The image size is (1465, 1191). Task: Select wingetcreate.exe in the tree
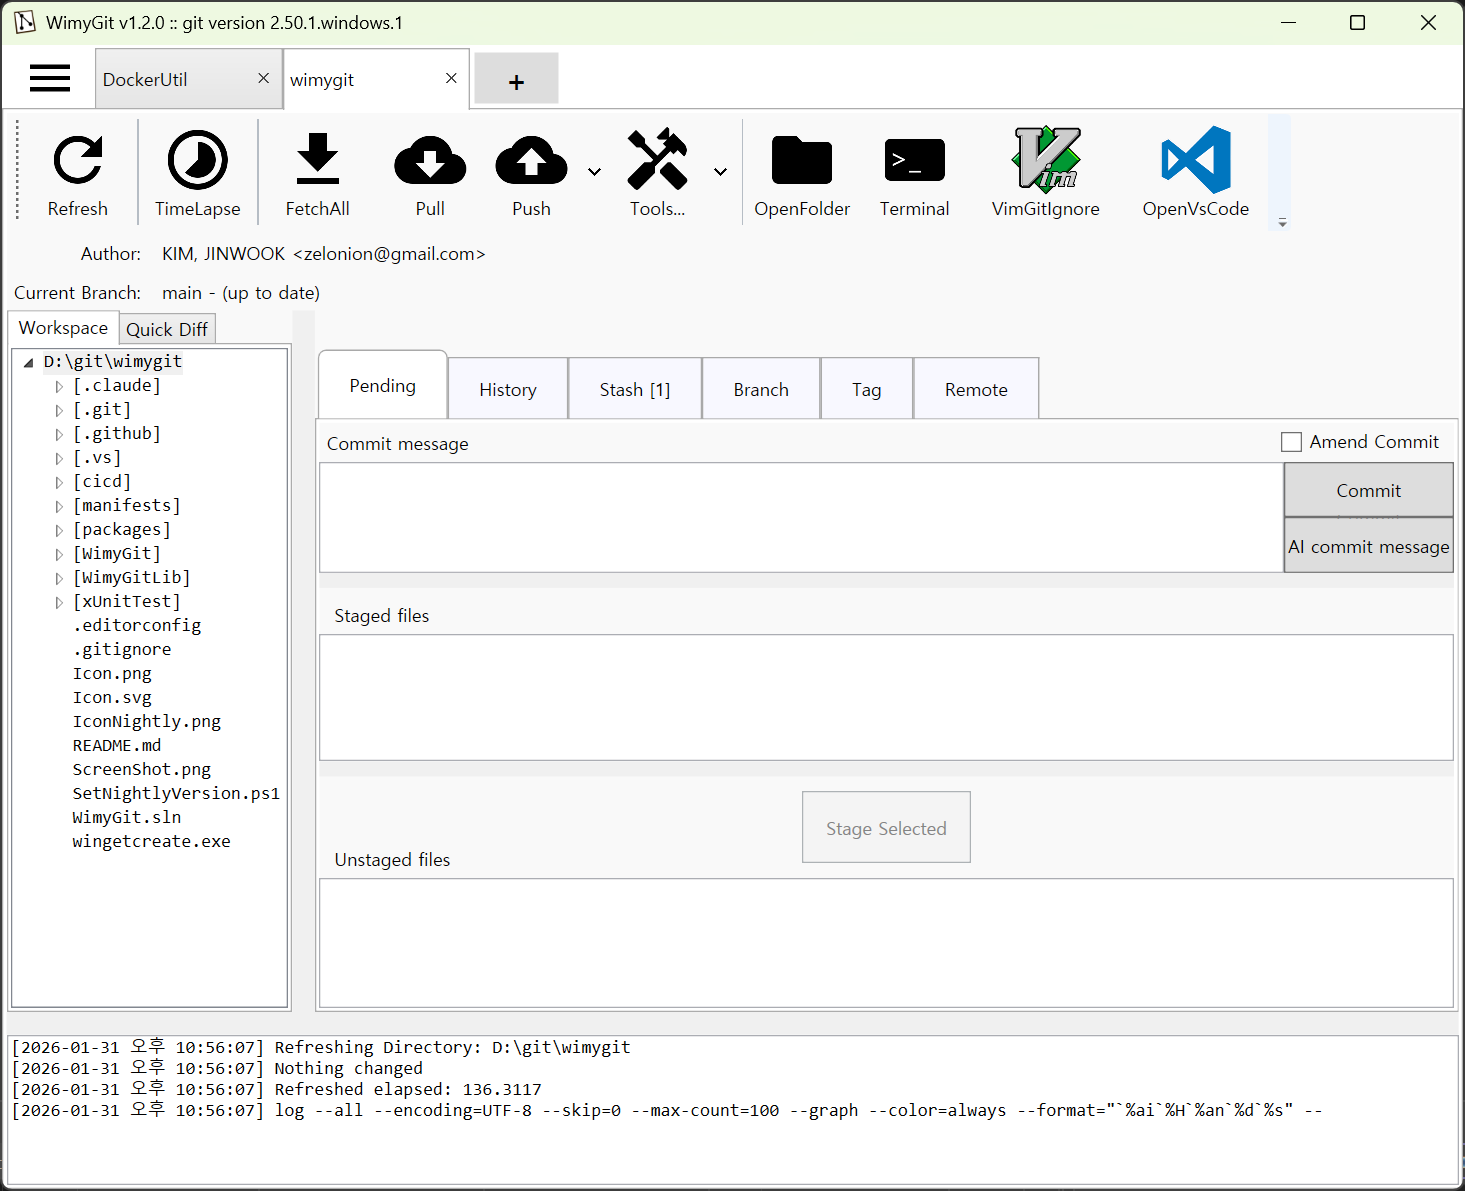tap(151, 841)
